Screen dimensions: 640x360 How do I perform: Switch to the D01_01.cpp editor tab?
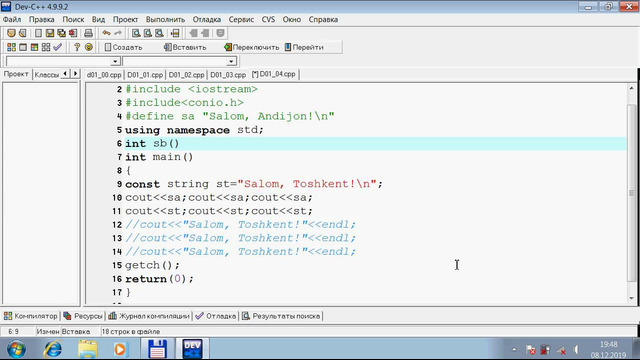[145, 75]
